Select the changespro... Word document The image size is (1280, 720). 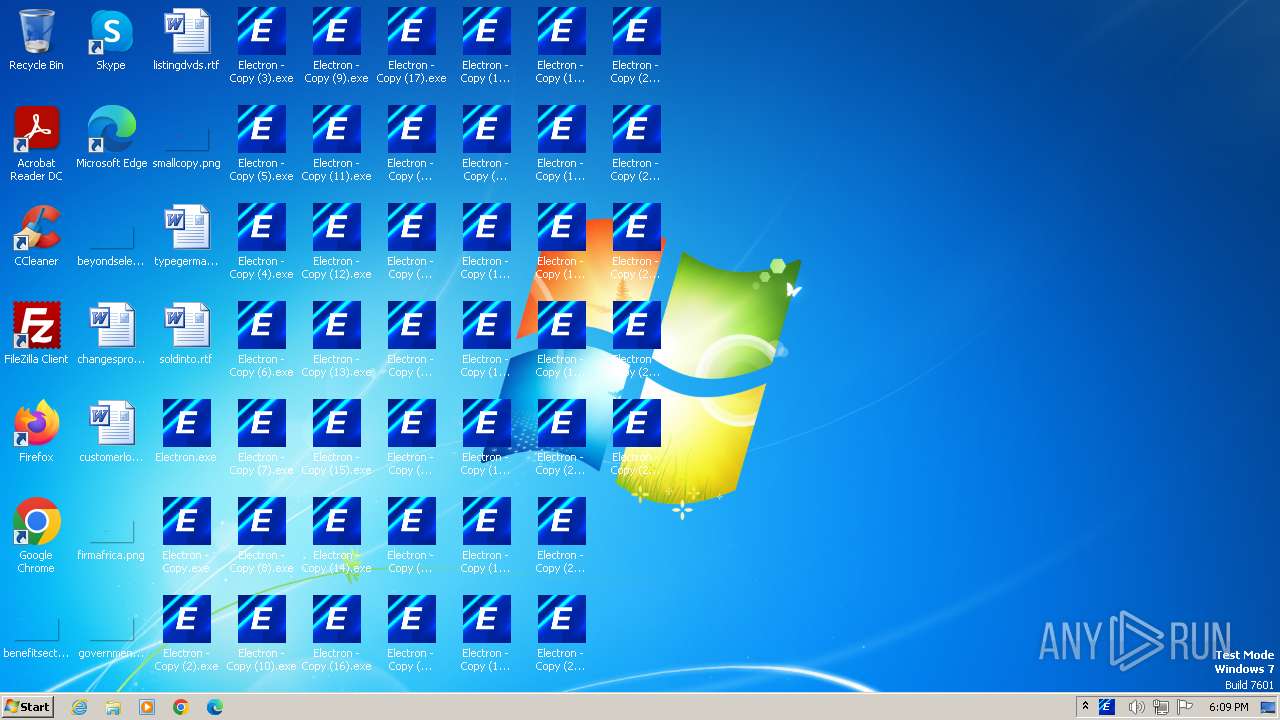[x=111, y=334]
